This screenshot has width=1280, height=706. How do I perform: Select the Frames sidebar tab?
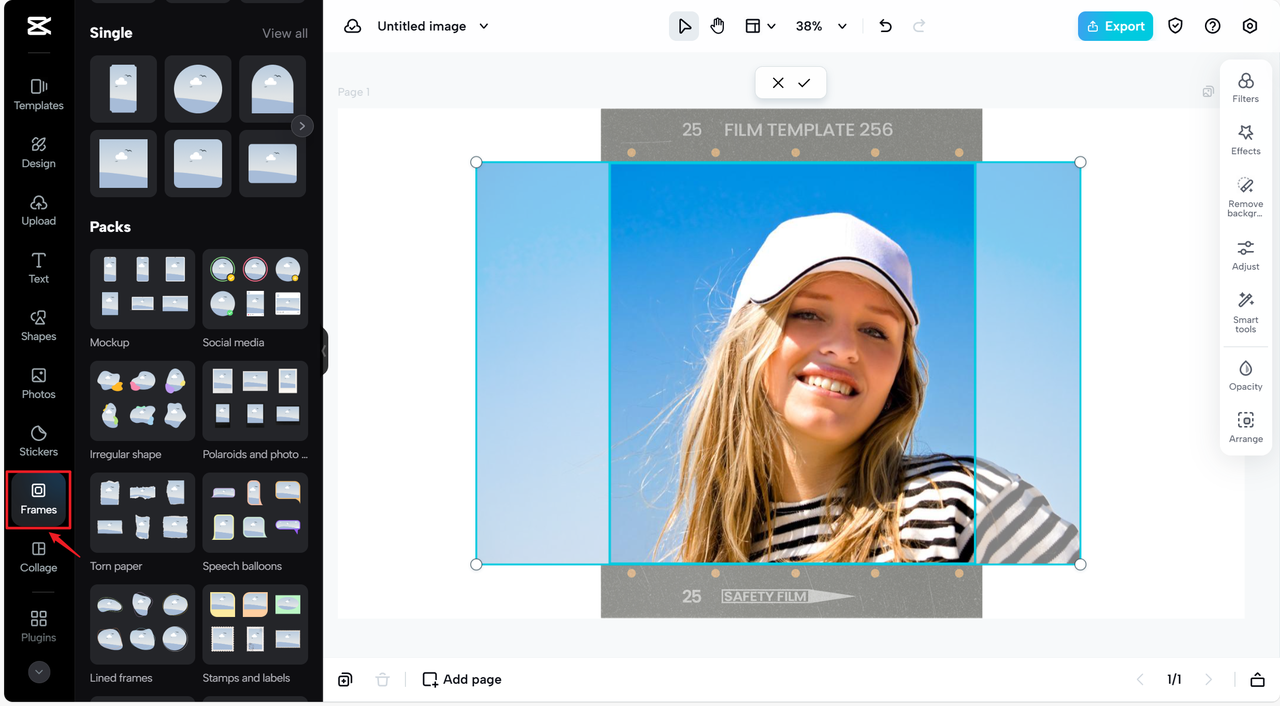[x=39, y=499]
